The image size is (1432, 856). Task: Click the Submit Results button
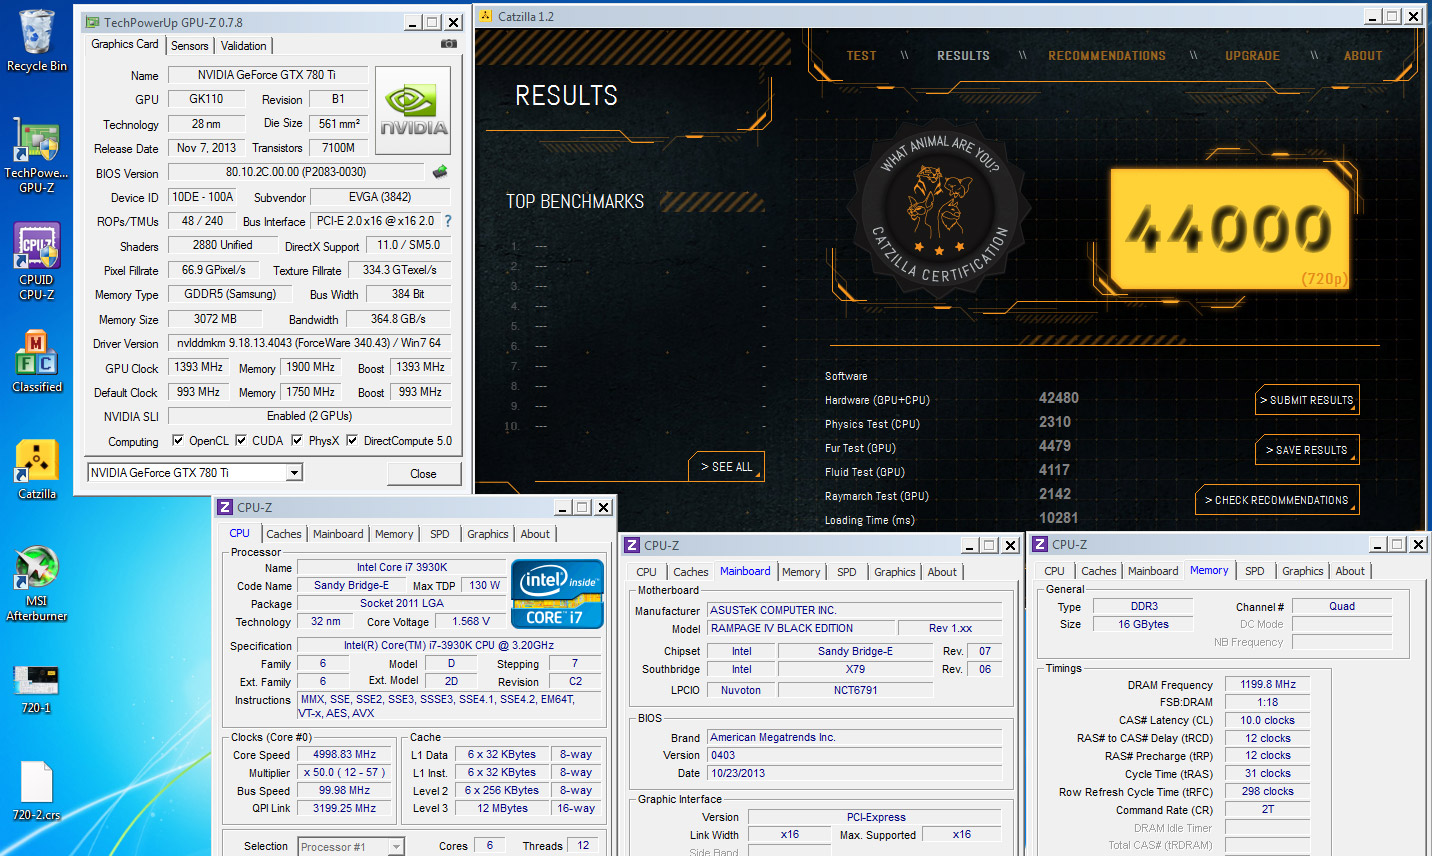1307,400
